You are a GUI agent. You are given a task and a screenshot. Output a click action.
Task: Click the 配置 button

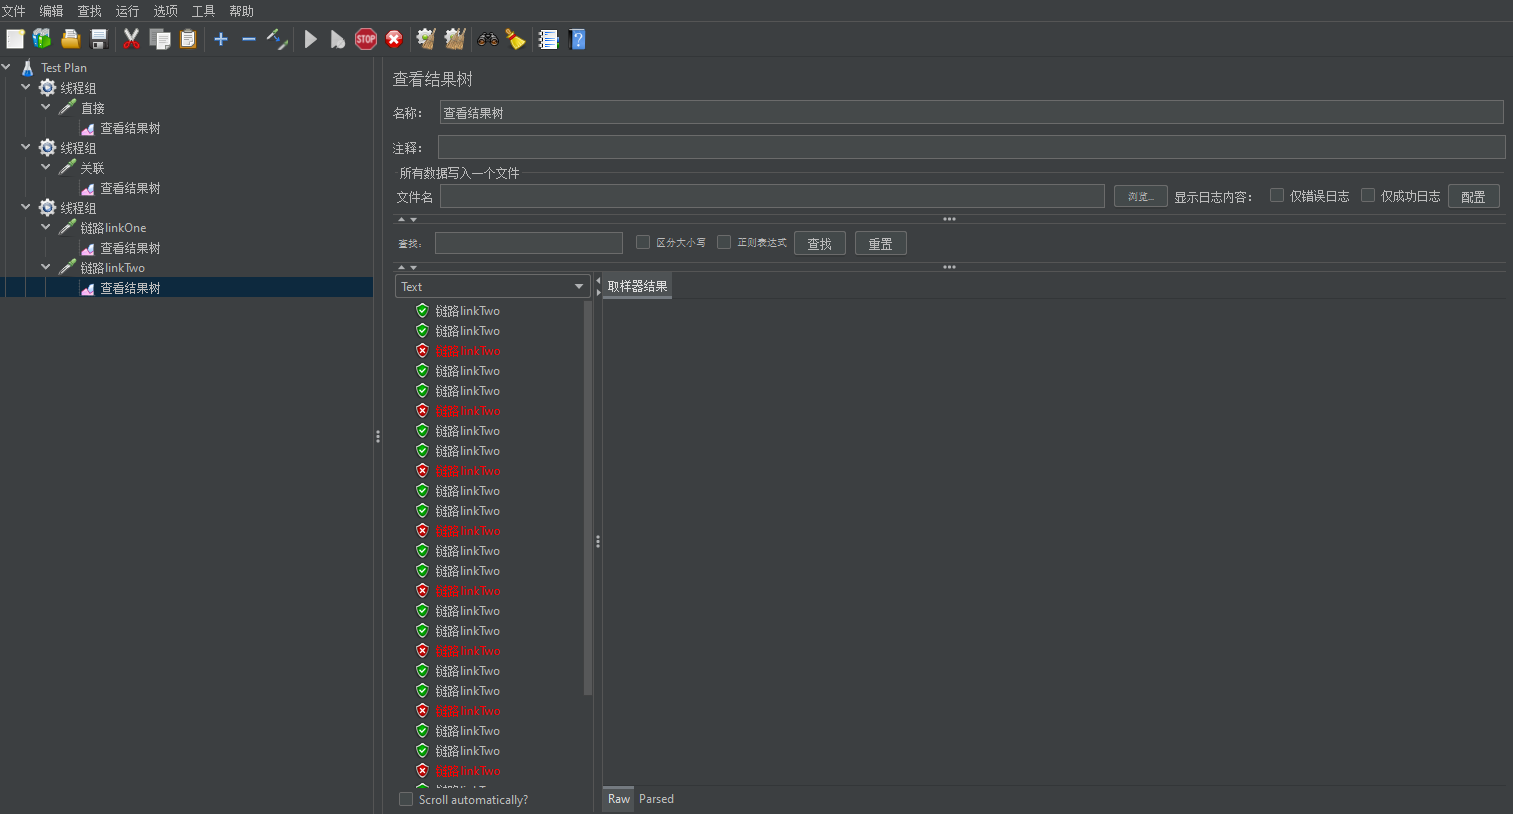tap(1473, 197)
